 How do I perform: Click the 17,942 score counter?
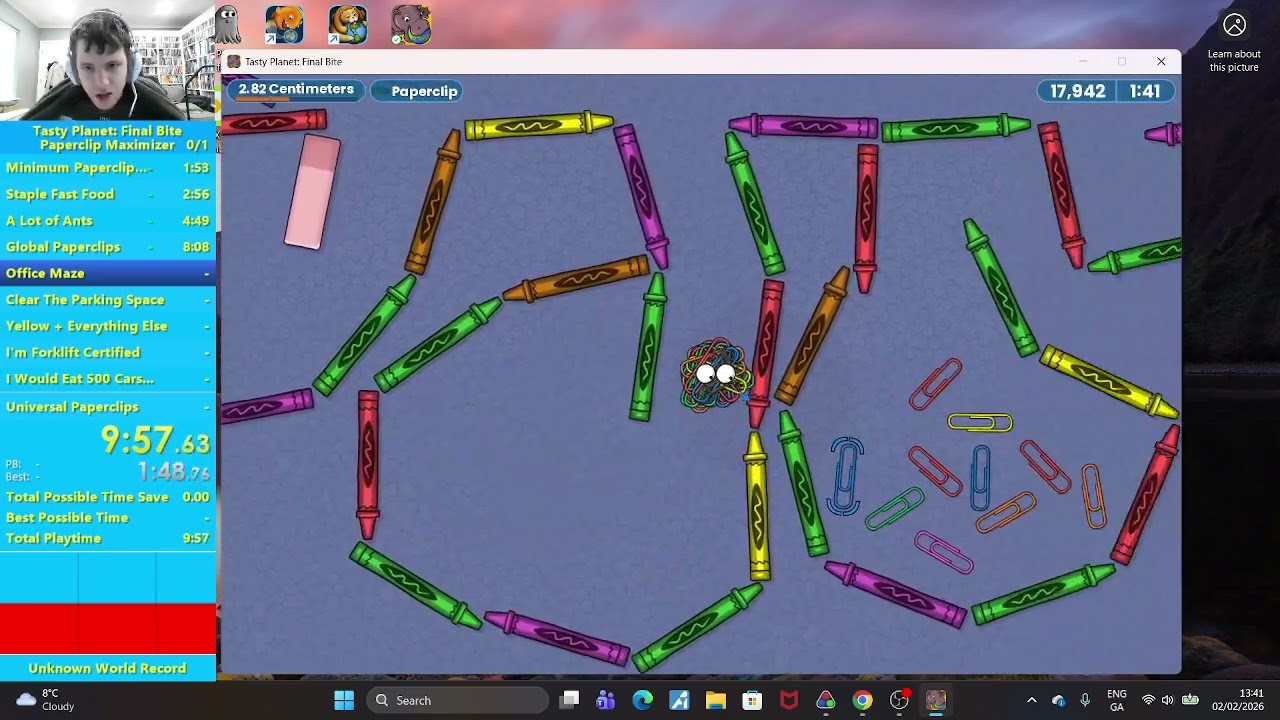(x=1077, y=91)
